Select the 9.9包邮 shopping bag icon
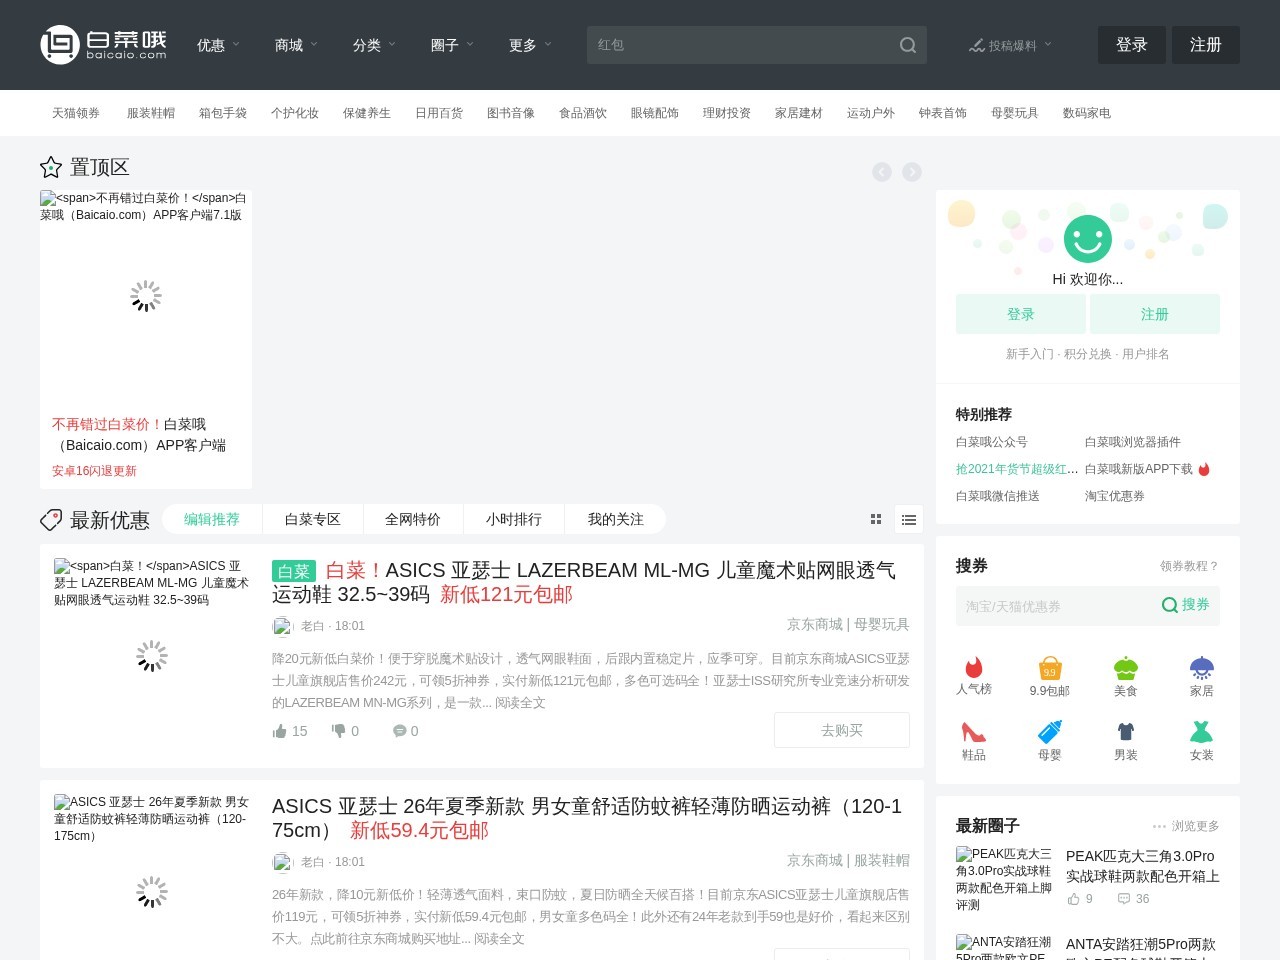Viewport: 1280px width, 960px height. (1049, 668)
